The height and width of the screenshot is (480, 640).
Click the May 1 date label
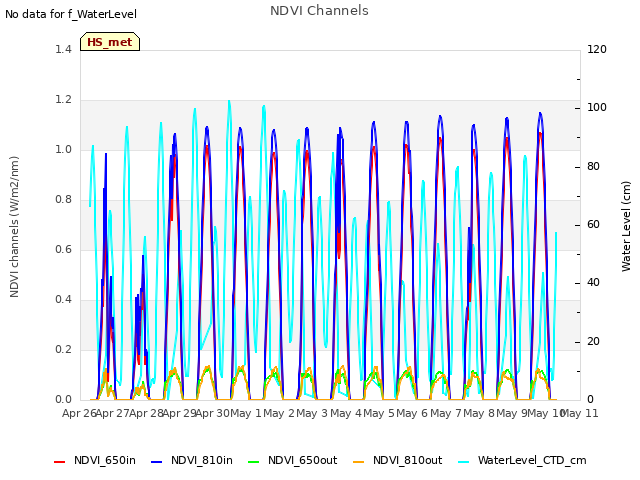[x=246, y=413]
